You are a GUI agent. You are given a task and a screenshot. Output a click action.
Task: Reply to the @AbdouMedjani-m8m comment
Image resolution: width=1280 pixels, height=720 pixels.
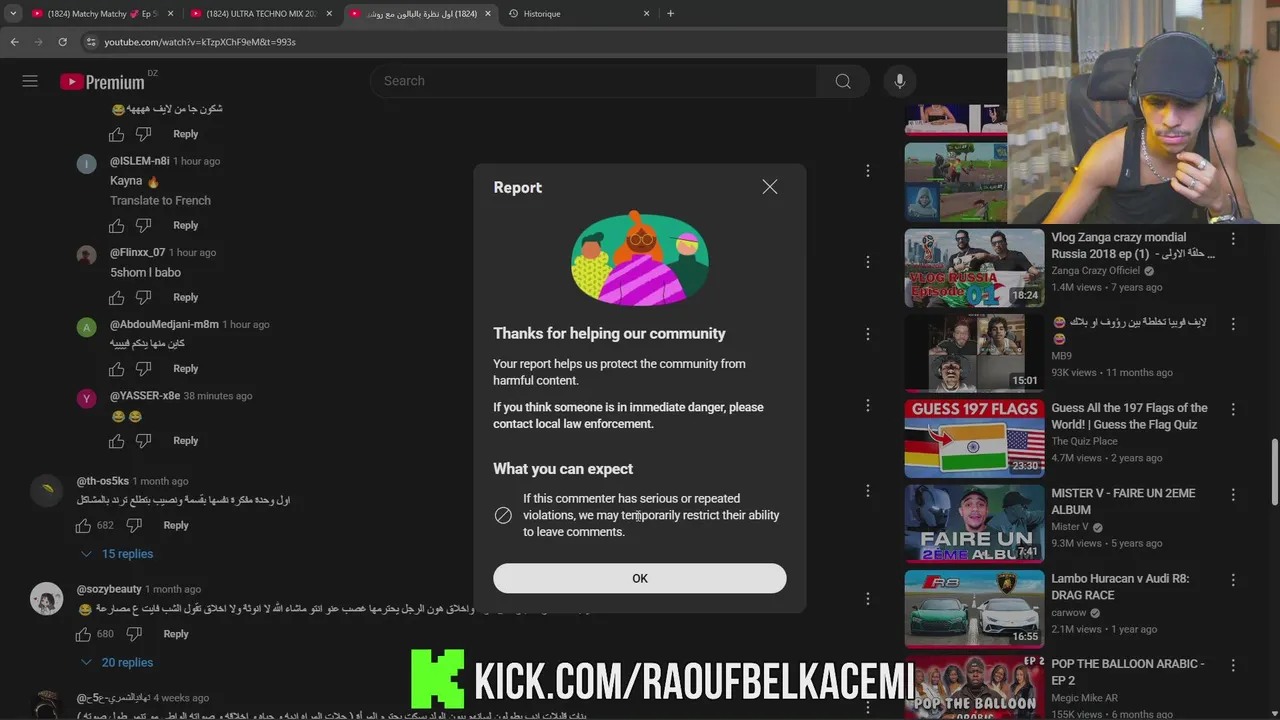tap(186, 369)
